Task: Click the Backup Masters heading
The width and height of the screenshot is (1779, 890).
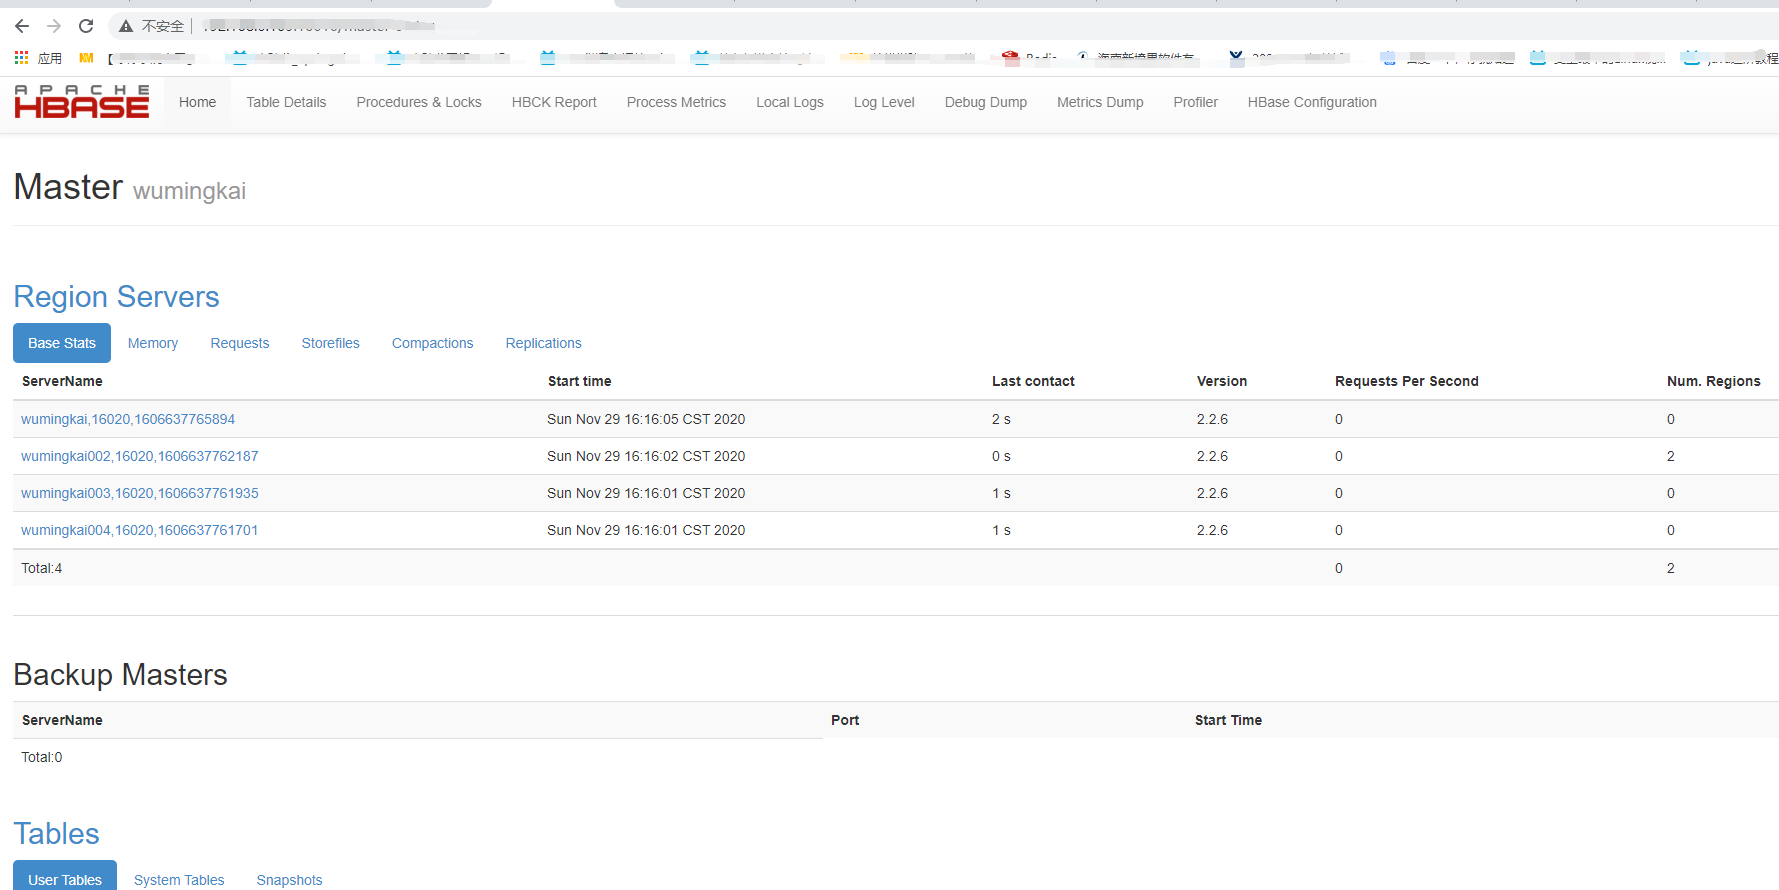Action: [121, 675]
